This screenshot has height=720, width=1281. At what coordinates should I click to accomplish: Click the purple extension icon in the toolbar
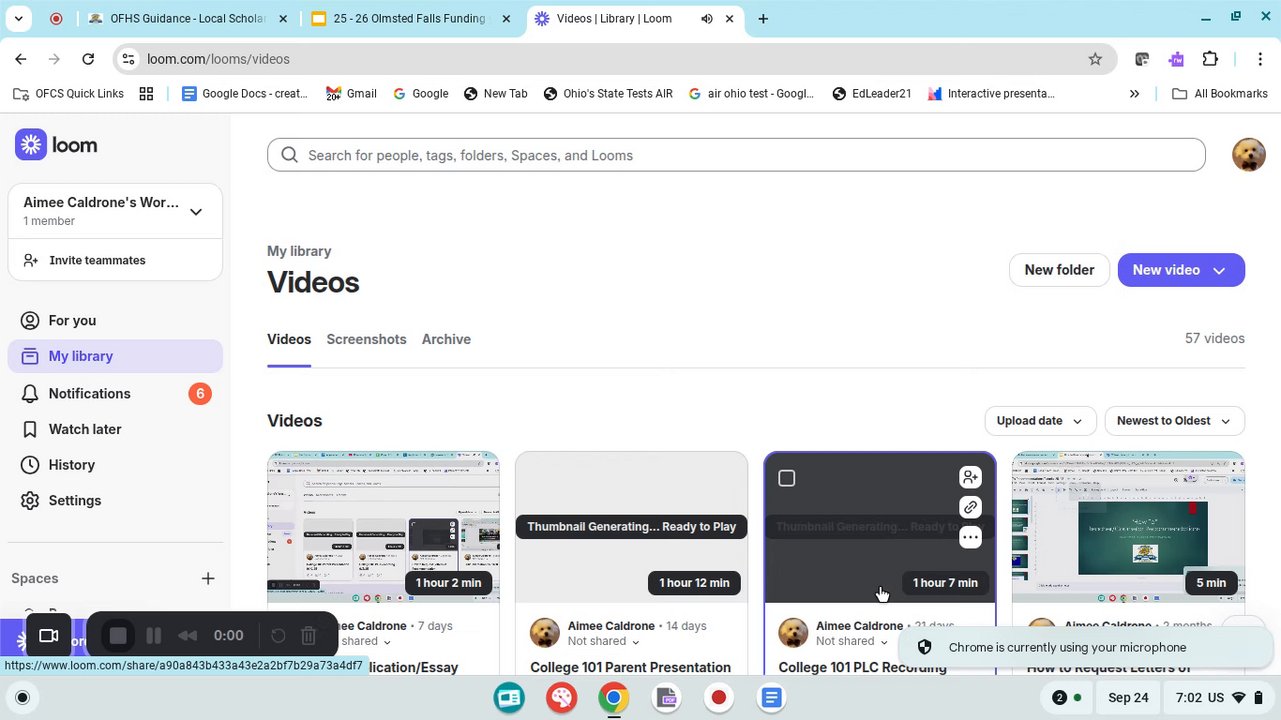coord(1176,59)
